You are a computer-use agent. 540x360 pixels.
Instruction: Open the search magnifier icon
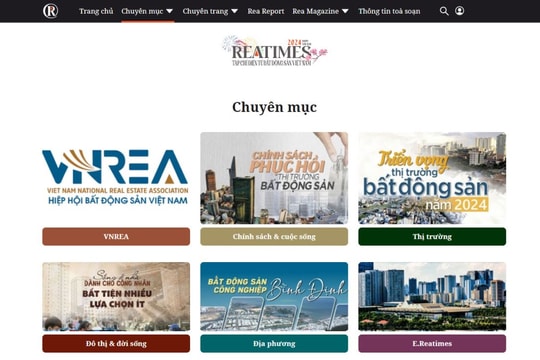click(x=444, y=11)
